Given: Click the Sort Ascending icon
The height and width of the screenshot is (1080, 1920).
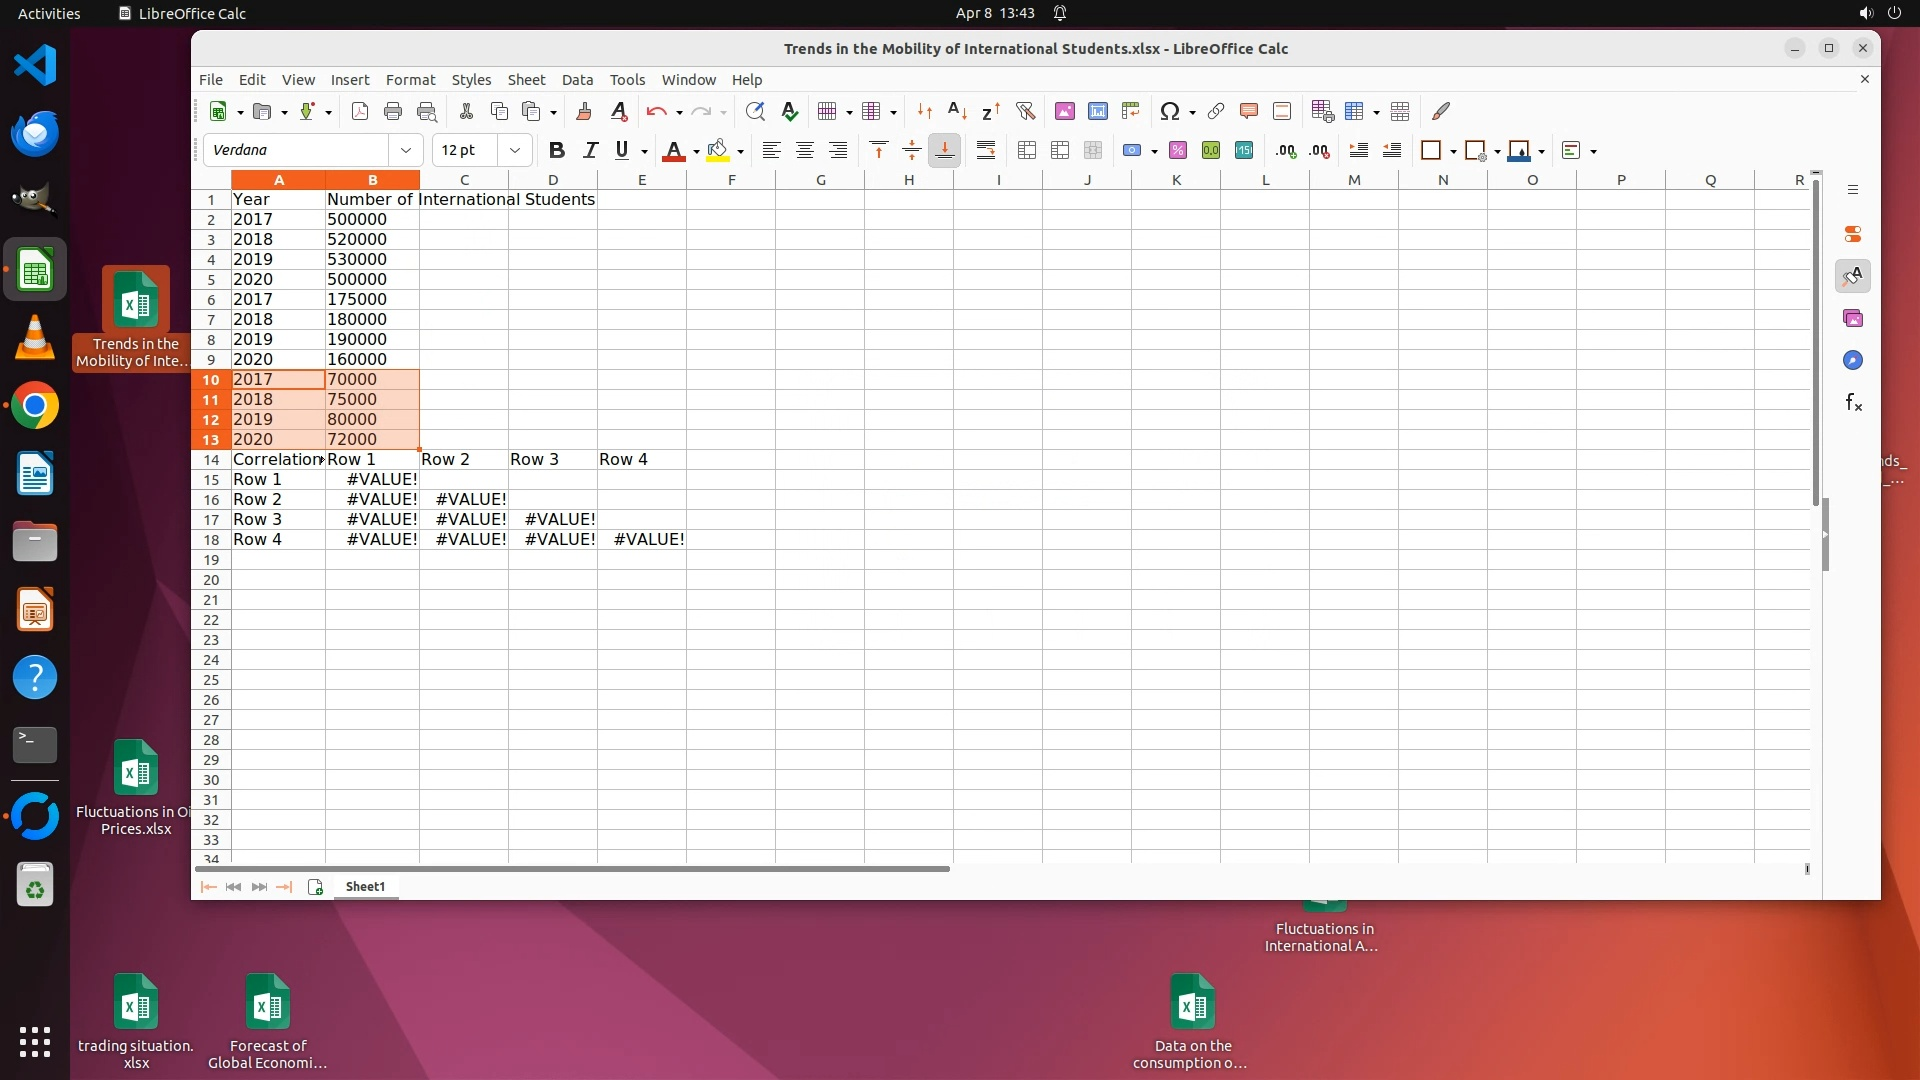Looking at the screenshot, I should point(957,112).
